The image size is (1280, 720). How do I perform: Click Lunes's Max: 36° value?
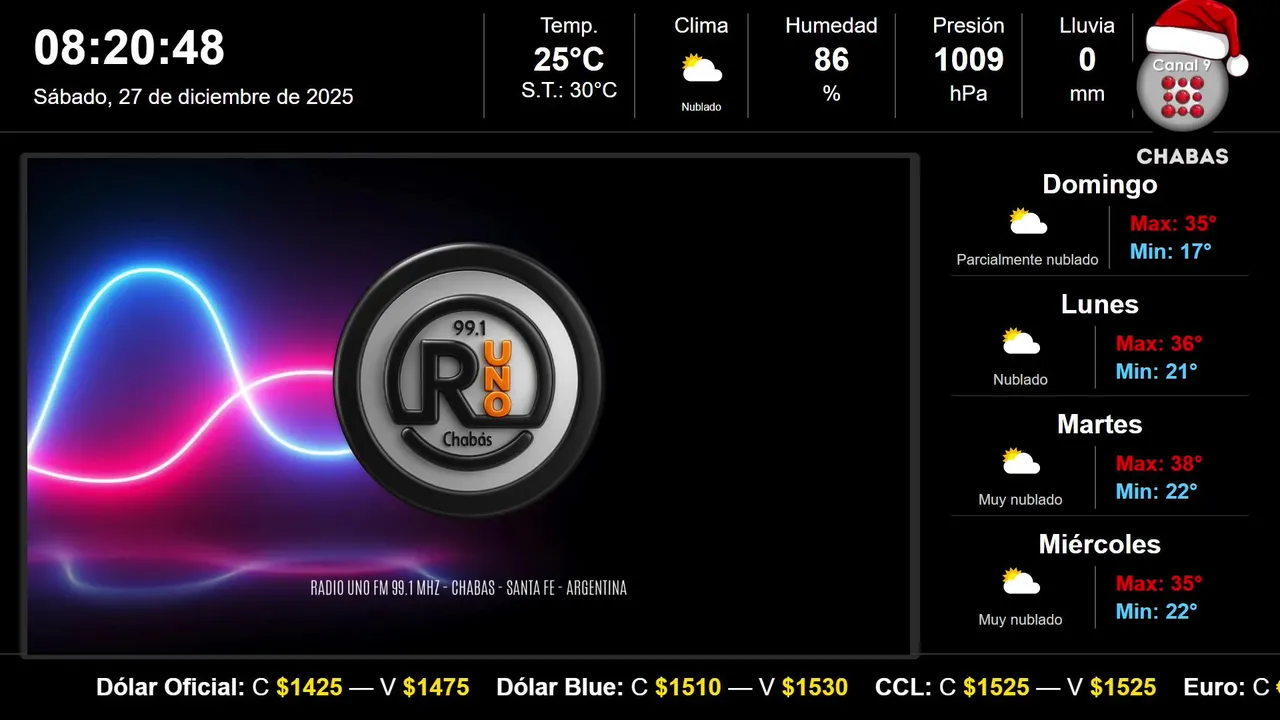[1159, 343]
